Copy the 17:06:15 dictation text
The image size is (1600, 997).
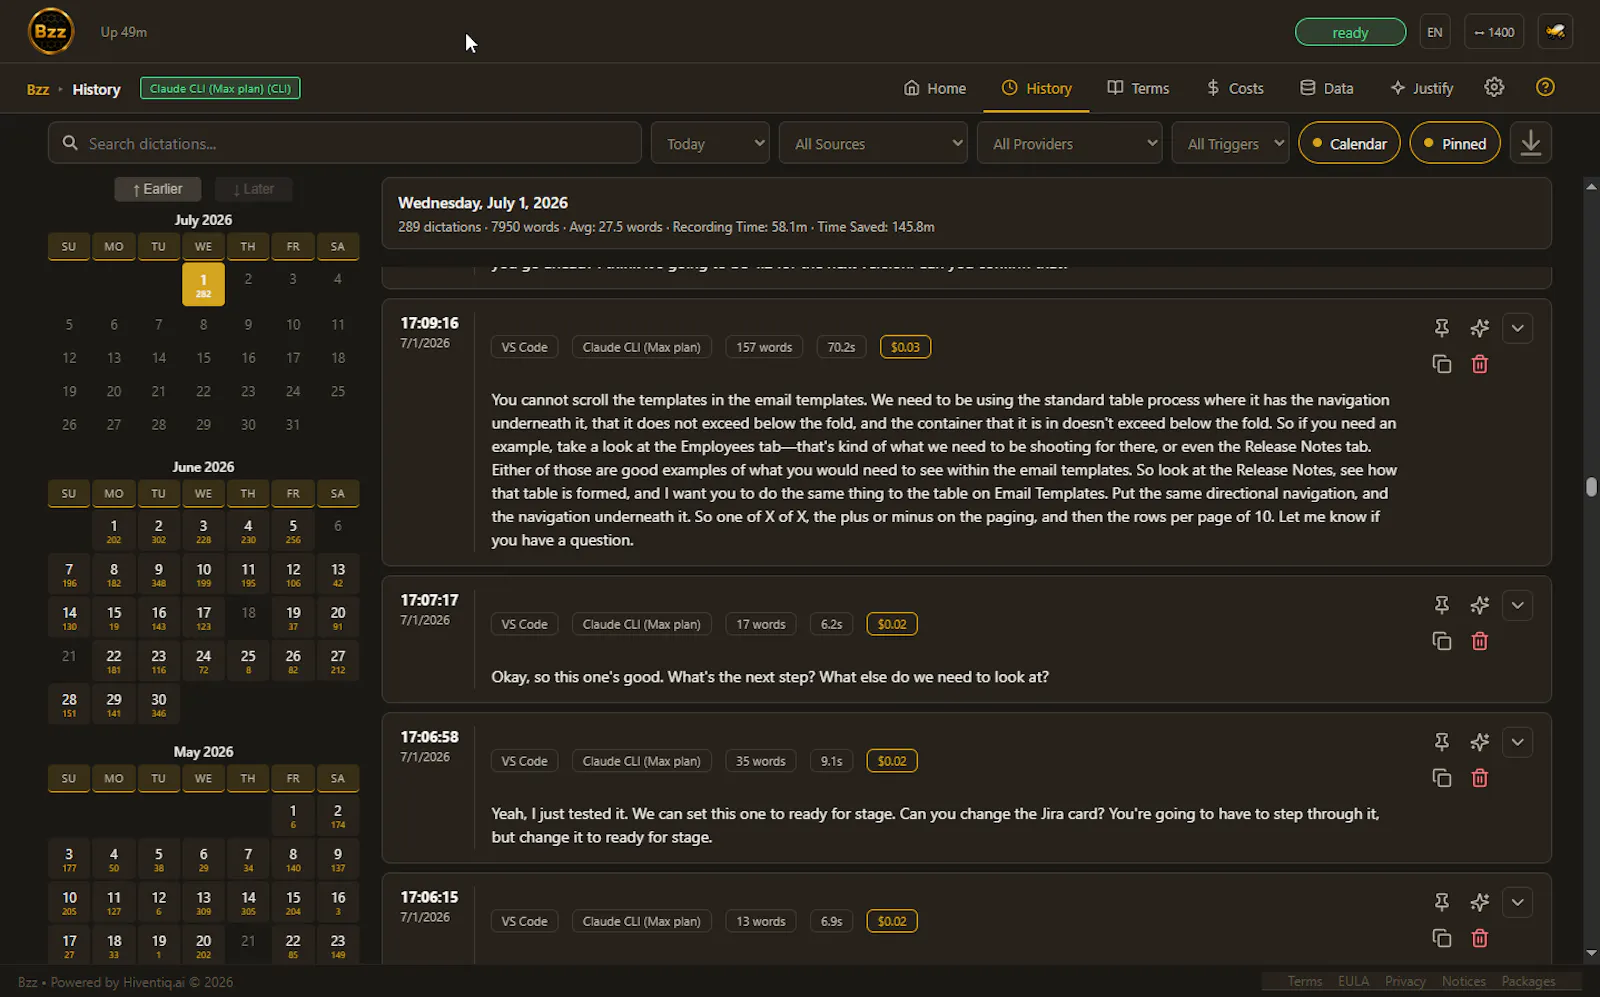[1441, 939]
